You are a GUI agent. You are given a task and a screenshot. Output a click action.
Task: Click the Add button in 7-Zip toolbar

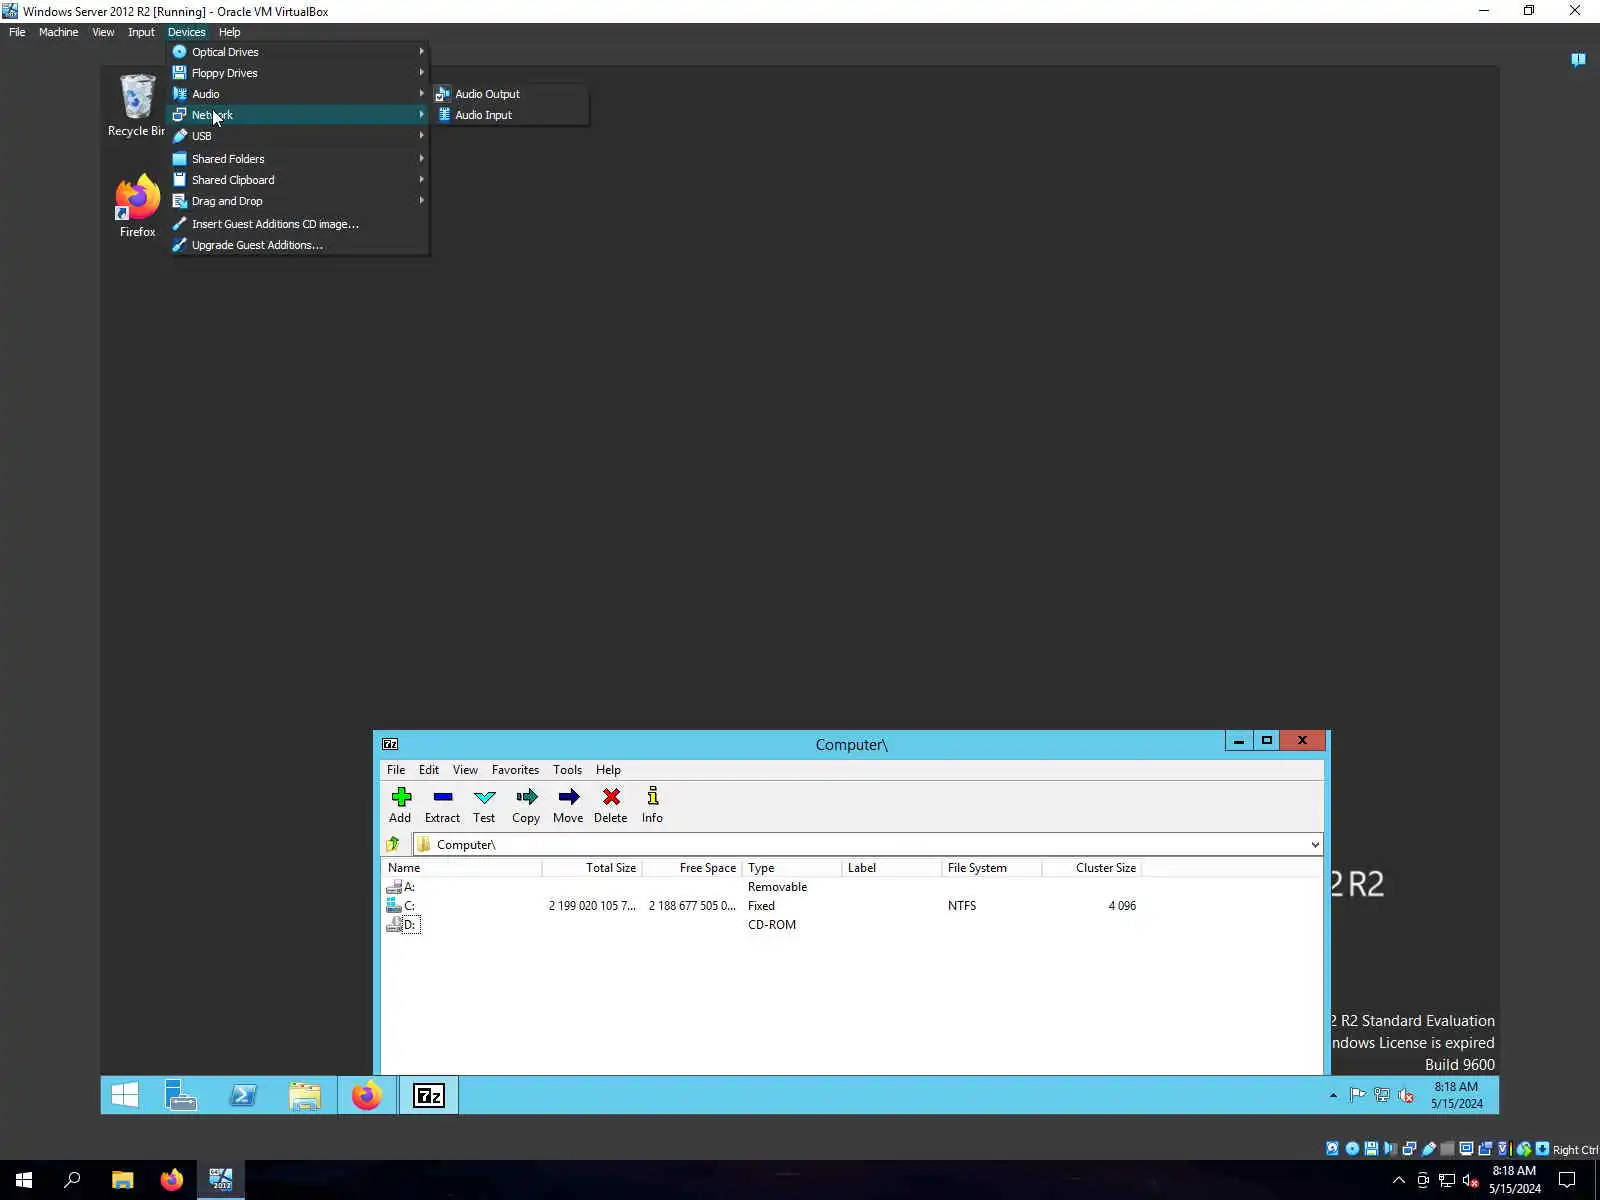[400, 805]
